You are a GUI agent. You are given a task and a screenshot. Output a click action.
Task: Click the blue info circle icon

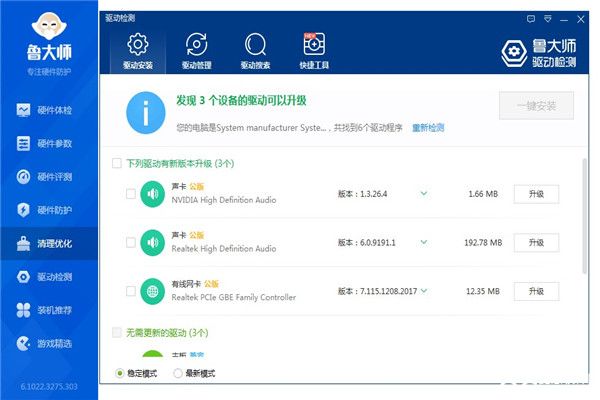(146, 113)
